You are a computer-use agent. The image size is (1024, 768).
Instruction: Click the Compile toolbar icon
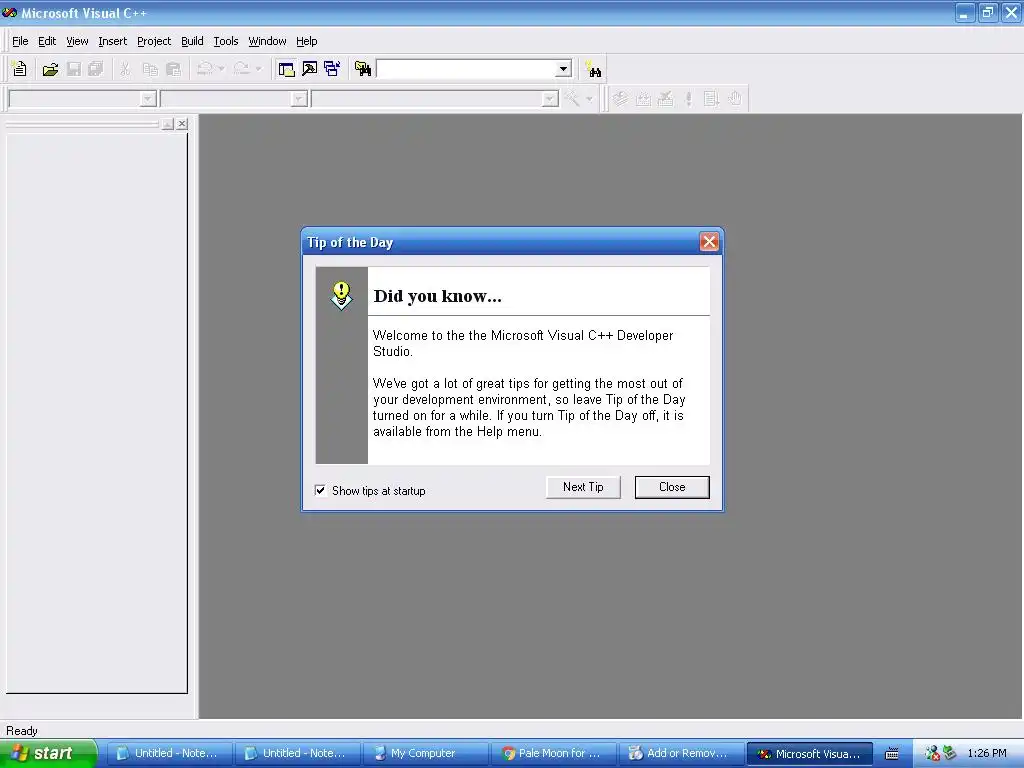(x=620, y=99)
